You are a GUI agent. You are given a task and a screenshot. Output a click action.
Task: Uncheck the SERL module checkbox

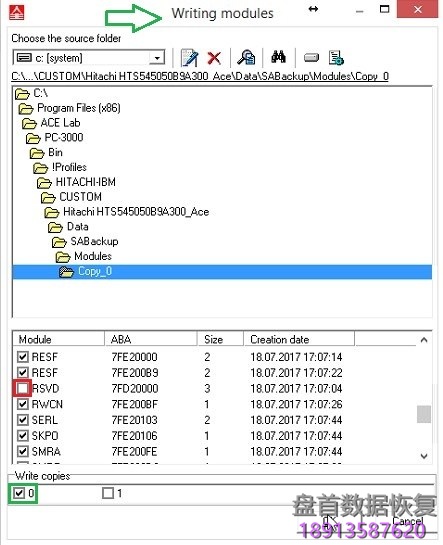pyautogui.click(x=23, y=420)
